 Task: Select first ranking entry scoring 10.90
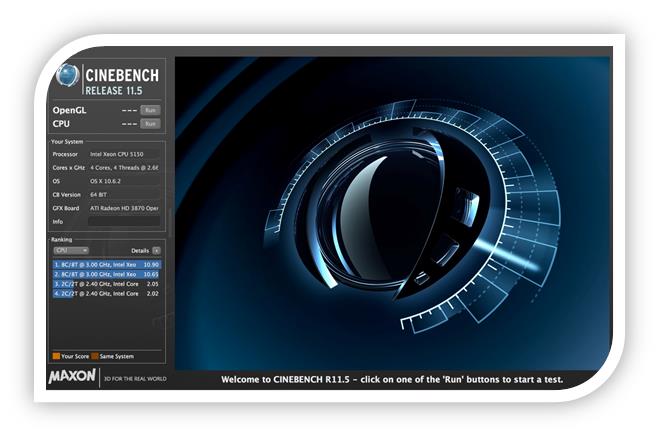click(x=106, y=264)
